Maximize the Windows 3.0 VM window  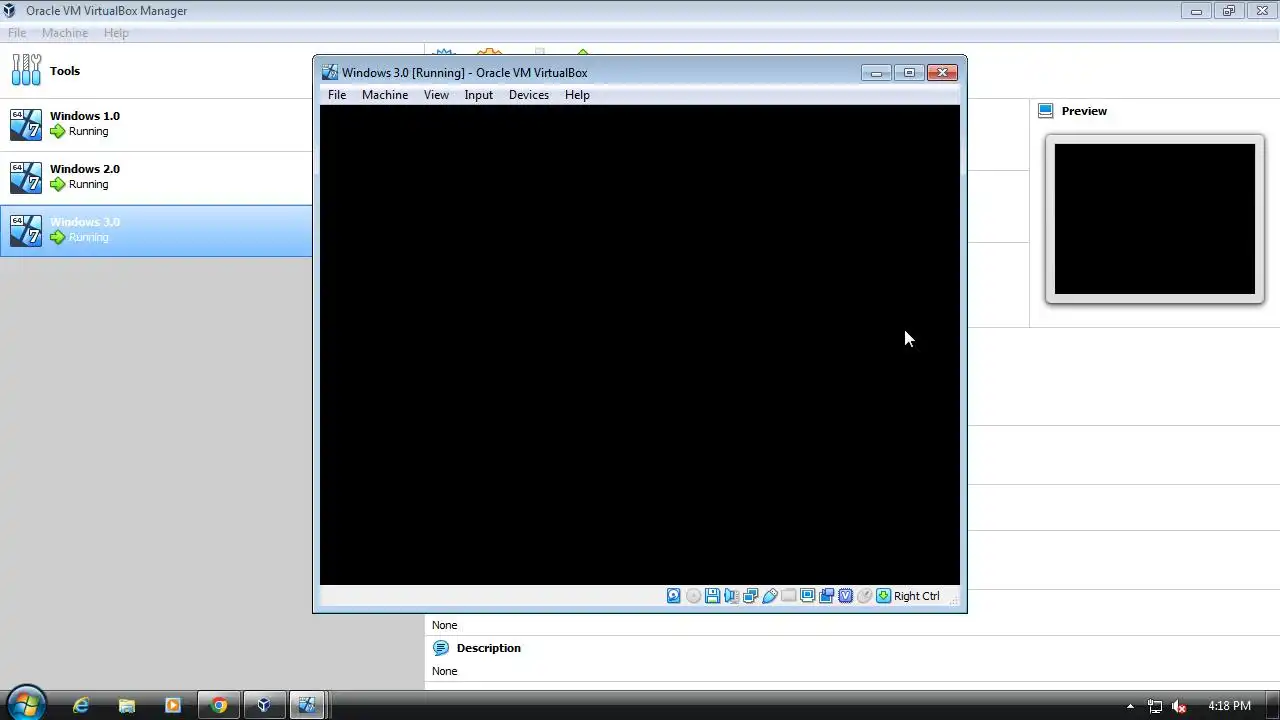(x=909, y=72)
